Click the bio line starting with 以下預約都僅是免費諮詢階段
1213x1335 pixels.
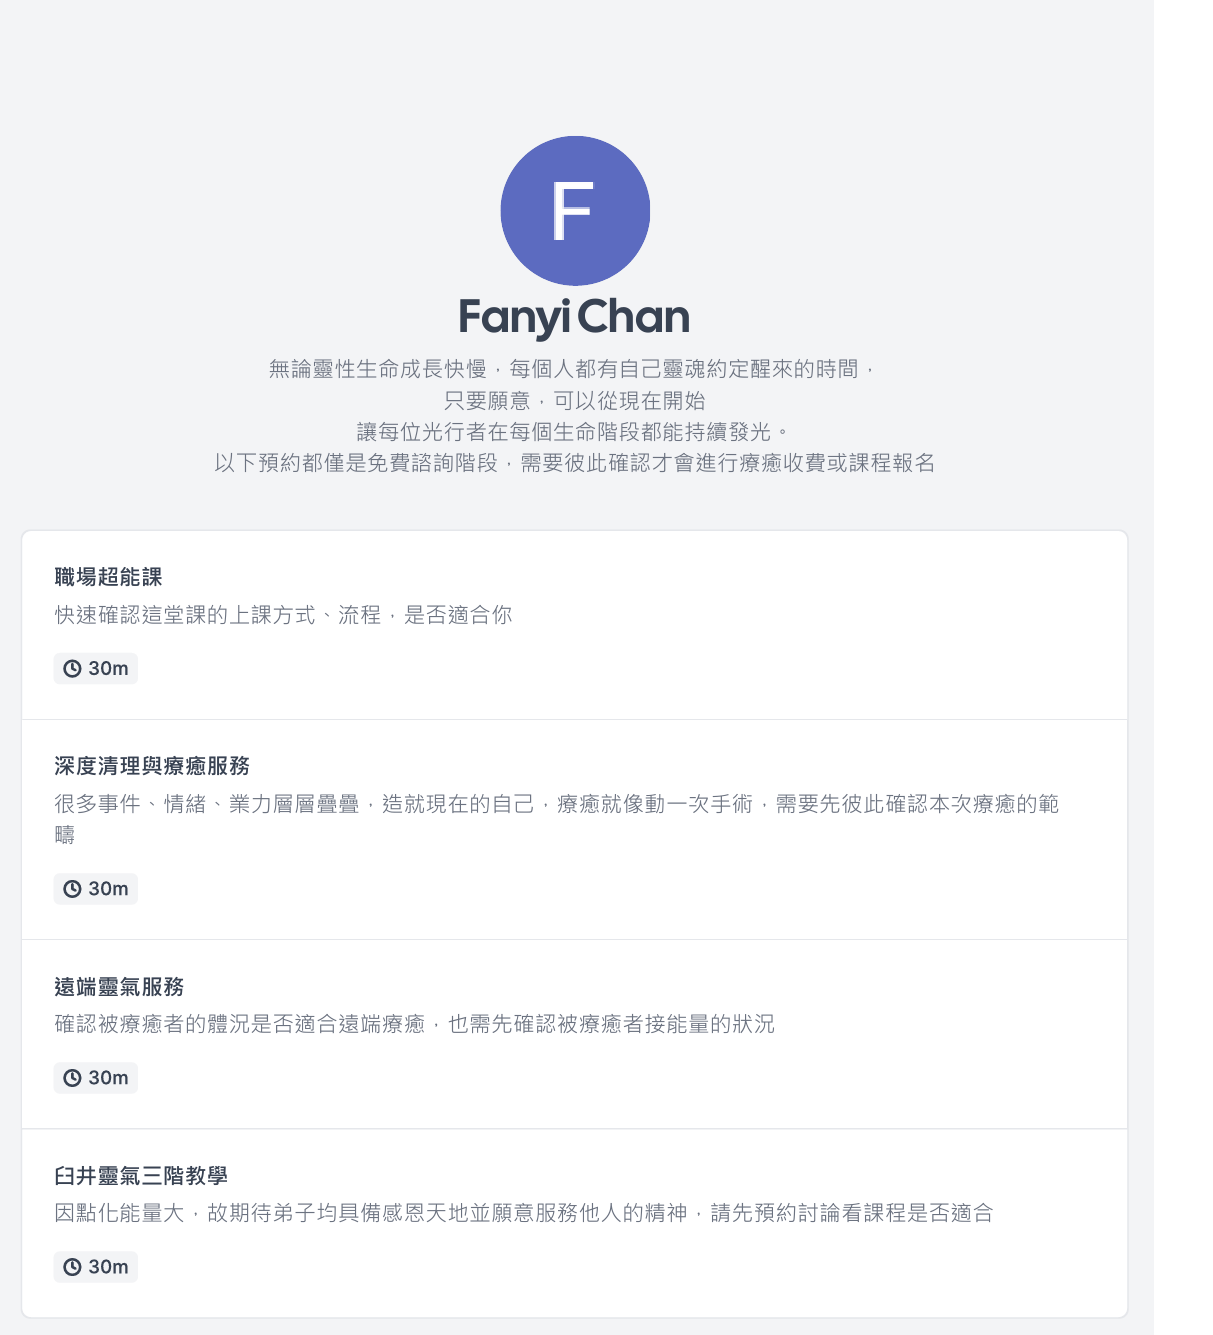coord(574,463)
